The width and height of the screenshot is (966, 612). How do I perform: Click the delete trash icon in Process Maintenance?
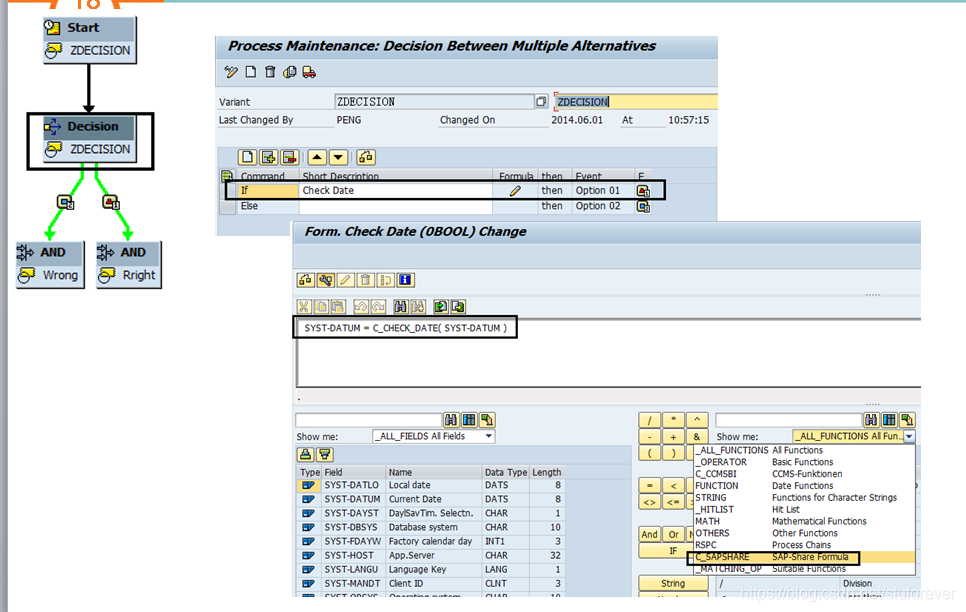[x=270, y=72]
